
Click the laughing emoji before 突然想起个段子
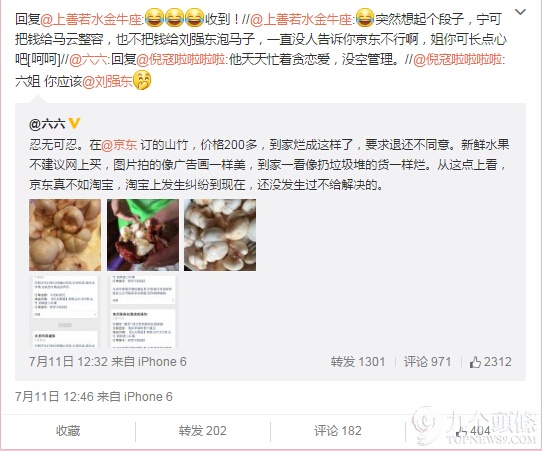pyautogui.click(x=365, y=18)
